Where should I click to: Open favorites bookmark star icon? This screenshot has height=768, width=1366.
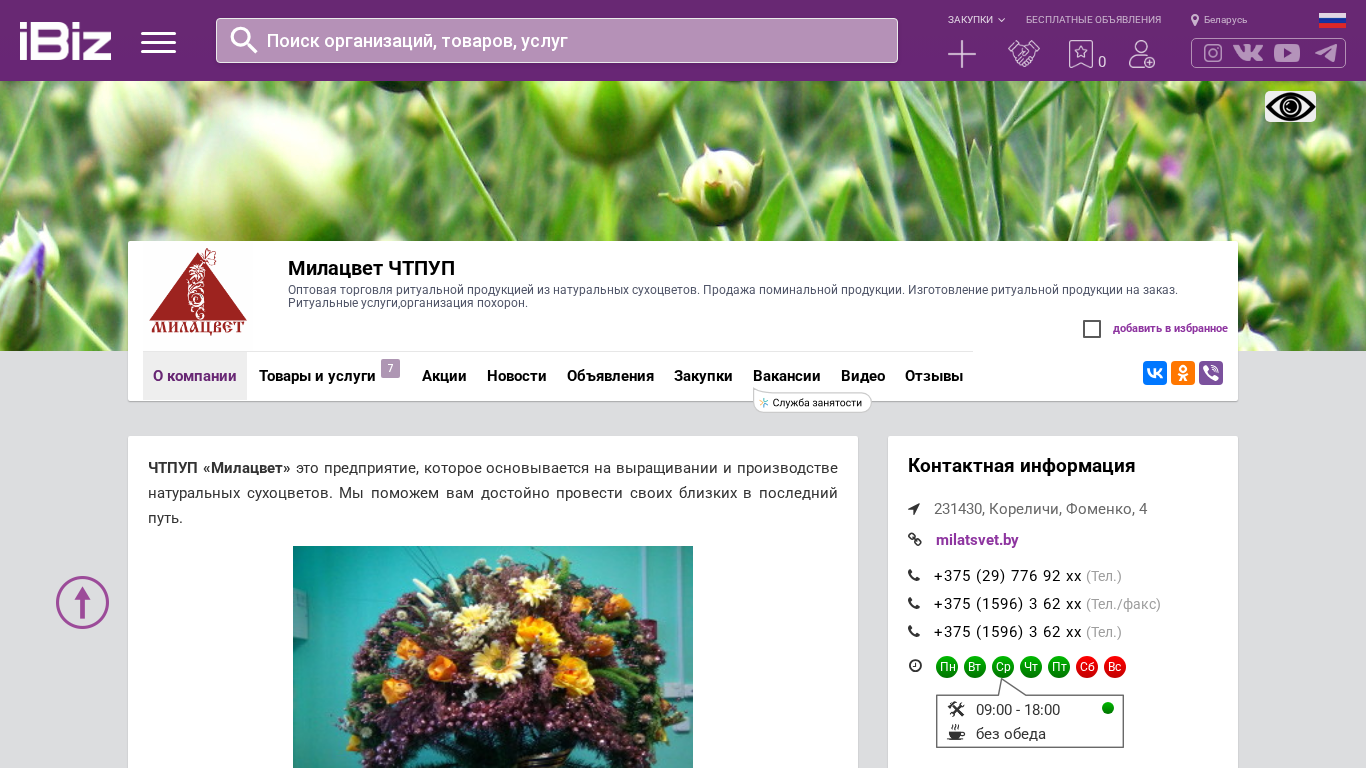click(x=1081, y=54)
